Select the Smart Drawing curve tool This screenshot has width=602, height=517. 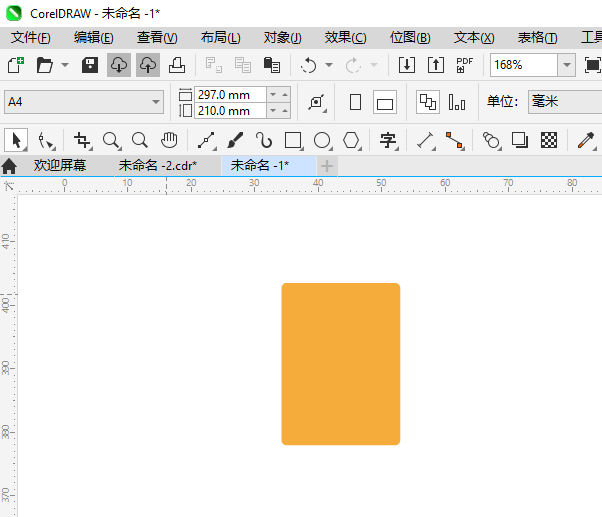click(x=264, y=140)
